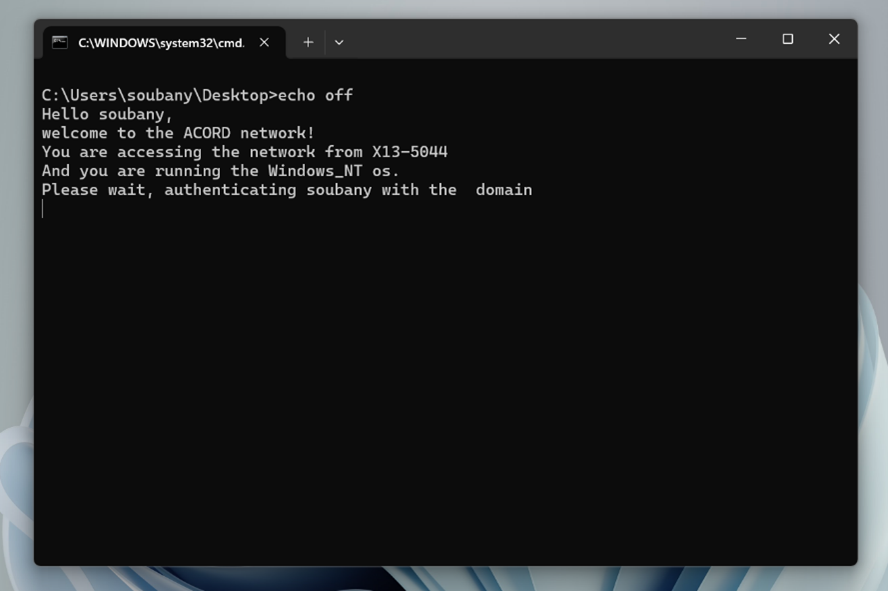888x591 pixels.
Task: Click the 'welcome to the ACORD network!' line
Action: [178, 133]
